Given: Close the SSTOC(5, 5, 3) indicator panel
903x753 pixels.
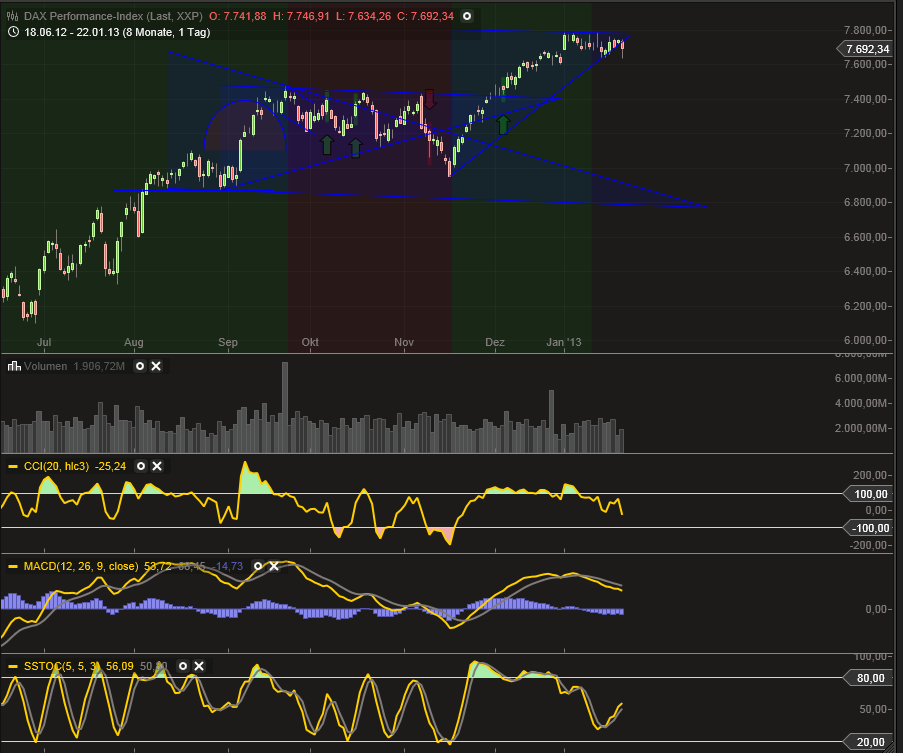Looking at the screenshot, I should tap(199, 666).
